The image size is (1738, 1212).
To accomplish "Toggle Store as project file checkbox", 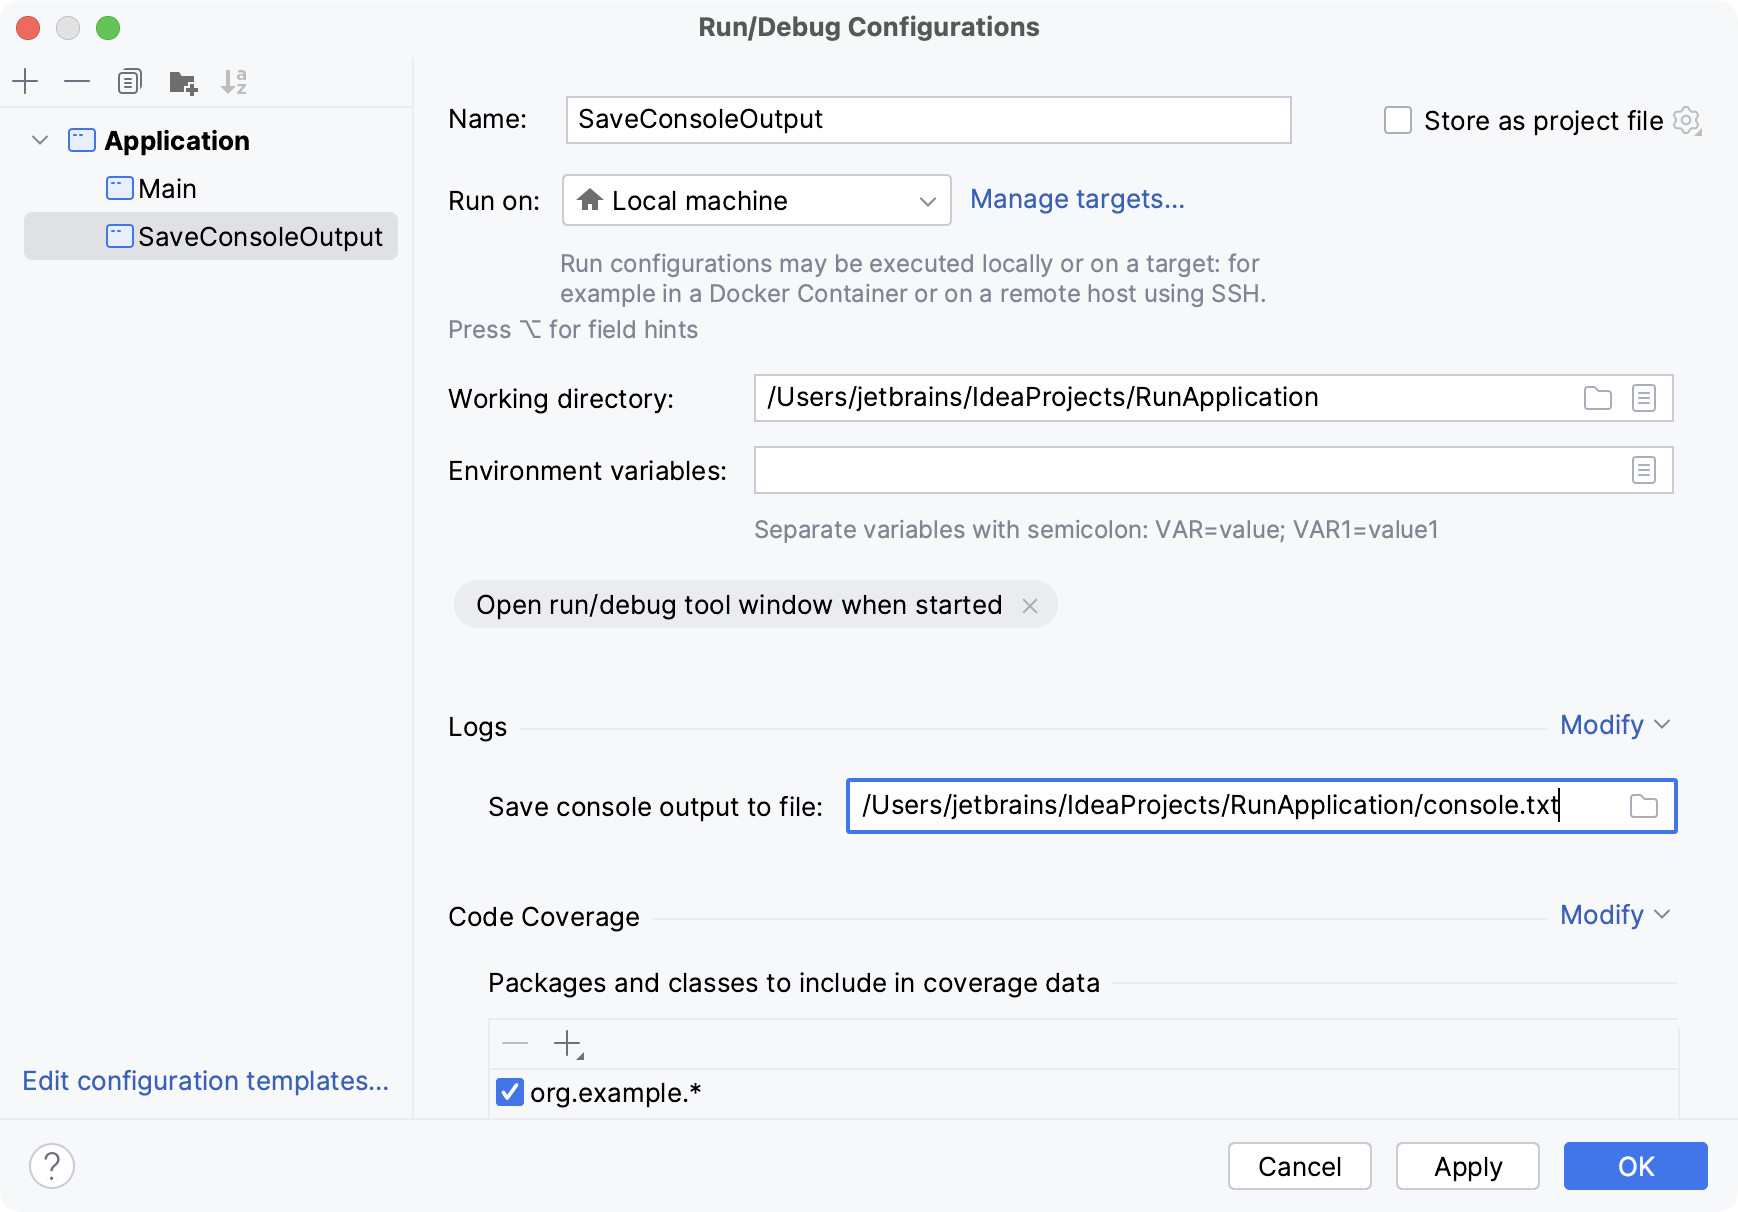I will pos(1398,121).
